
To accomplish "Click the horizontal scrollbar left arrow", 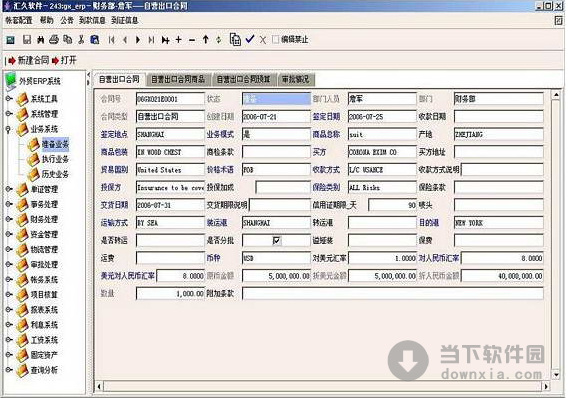I will 99,386.
